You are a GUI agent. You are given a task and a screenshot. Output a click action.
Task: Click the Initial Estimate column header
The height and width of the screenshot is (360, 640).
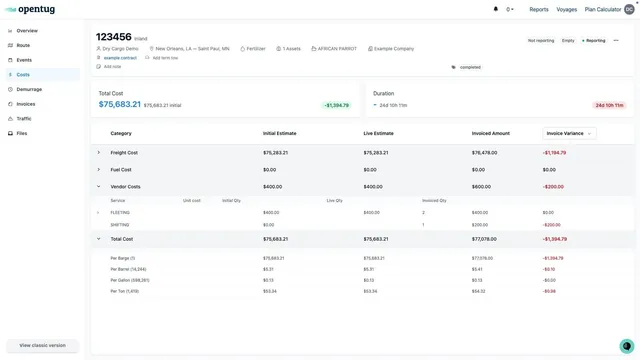point(280,133)
